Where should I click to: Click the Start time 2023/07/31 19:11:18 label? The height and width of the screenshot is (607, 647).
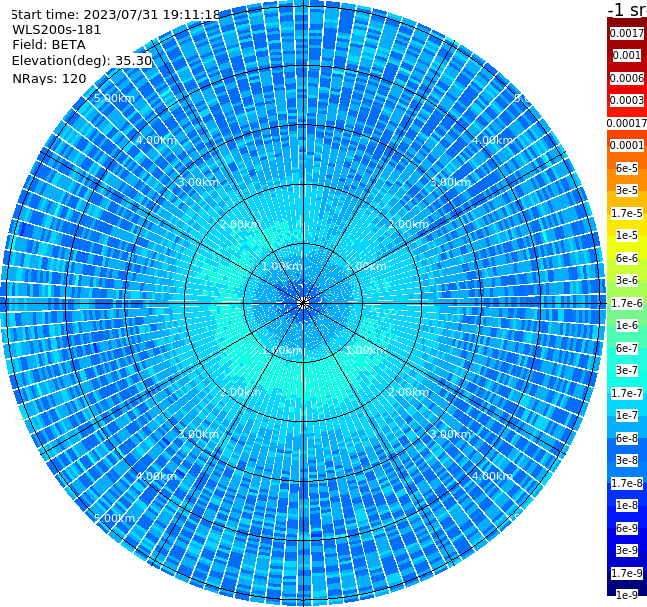[x=116, y=15]
